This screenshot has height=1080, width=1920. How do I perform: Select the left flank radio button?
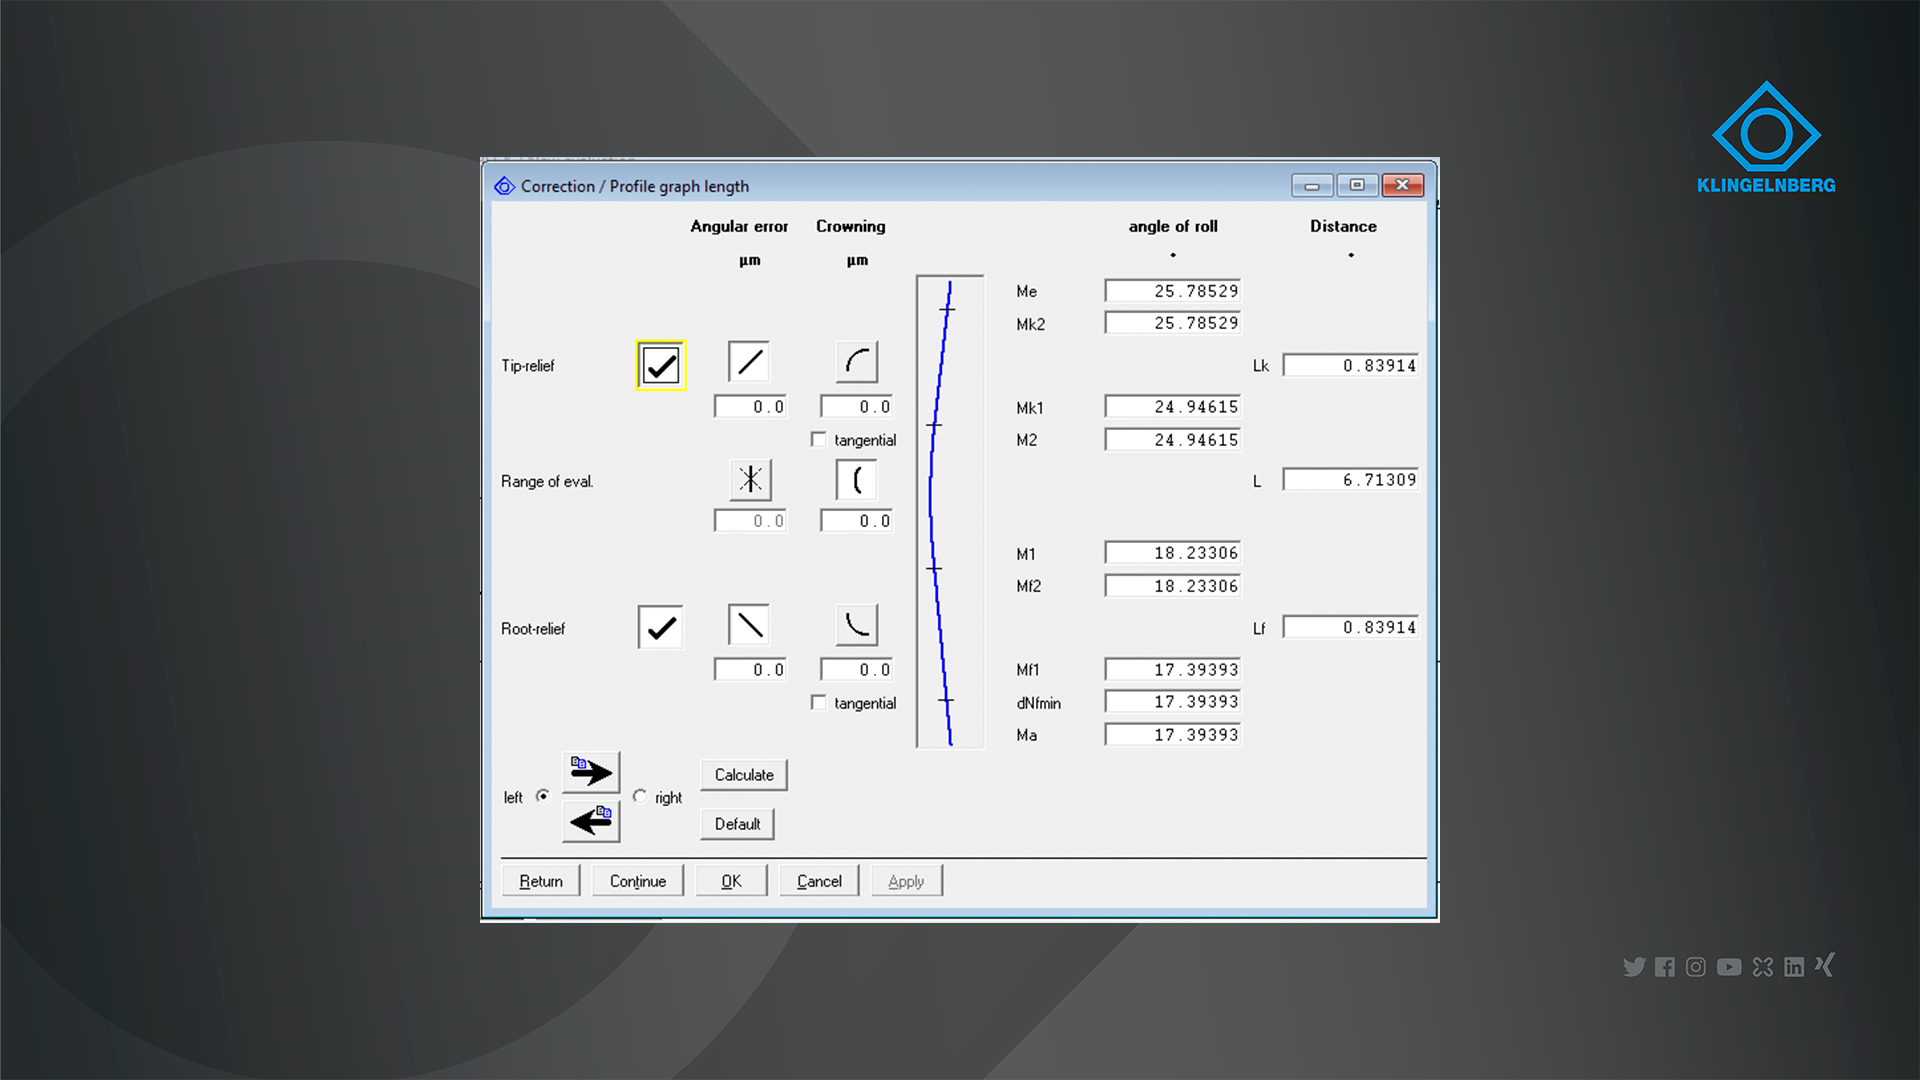click(543, 796)
